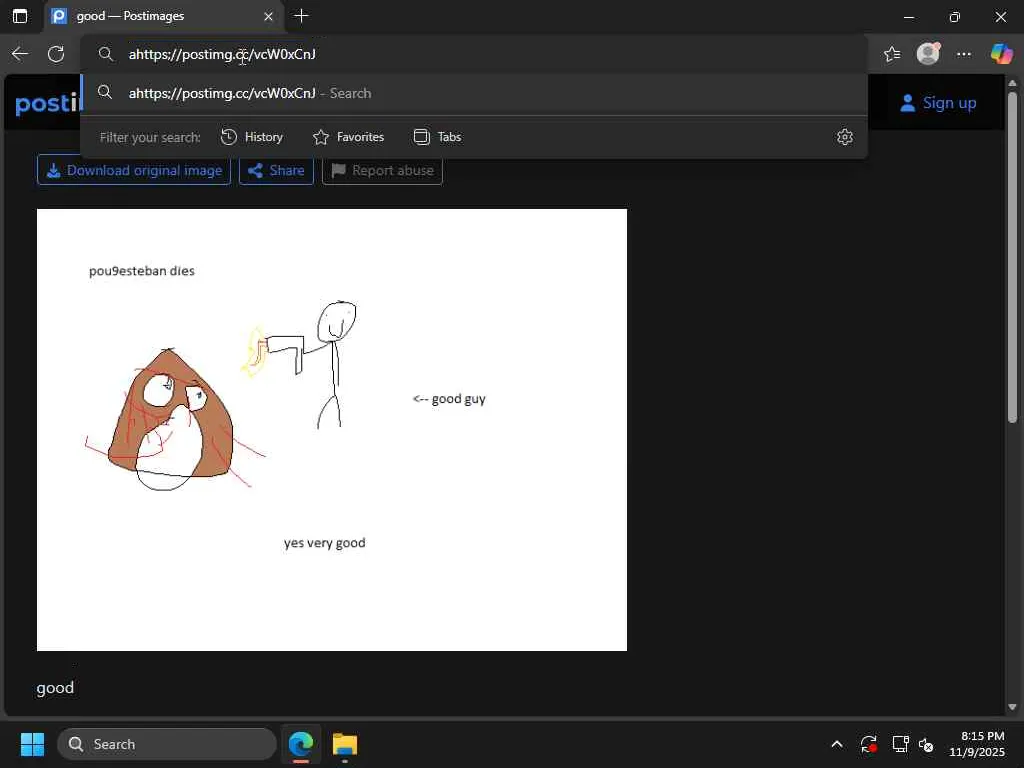The height and width of the screenshot is (768, 1024).
Task: Show hidden system tray icons chevron
Action: [x=836, y=744]
